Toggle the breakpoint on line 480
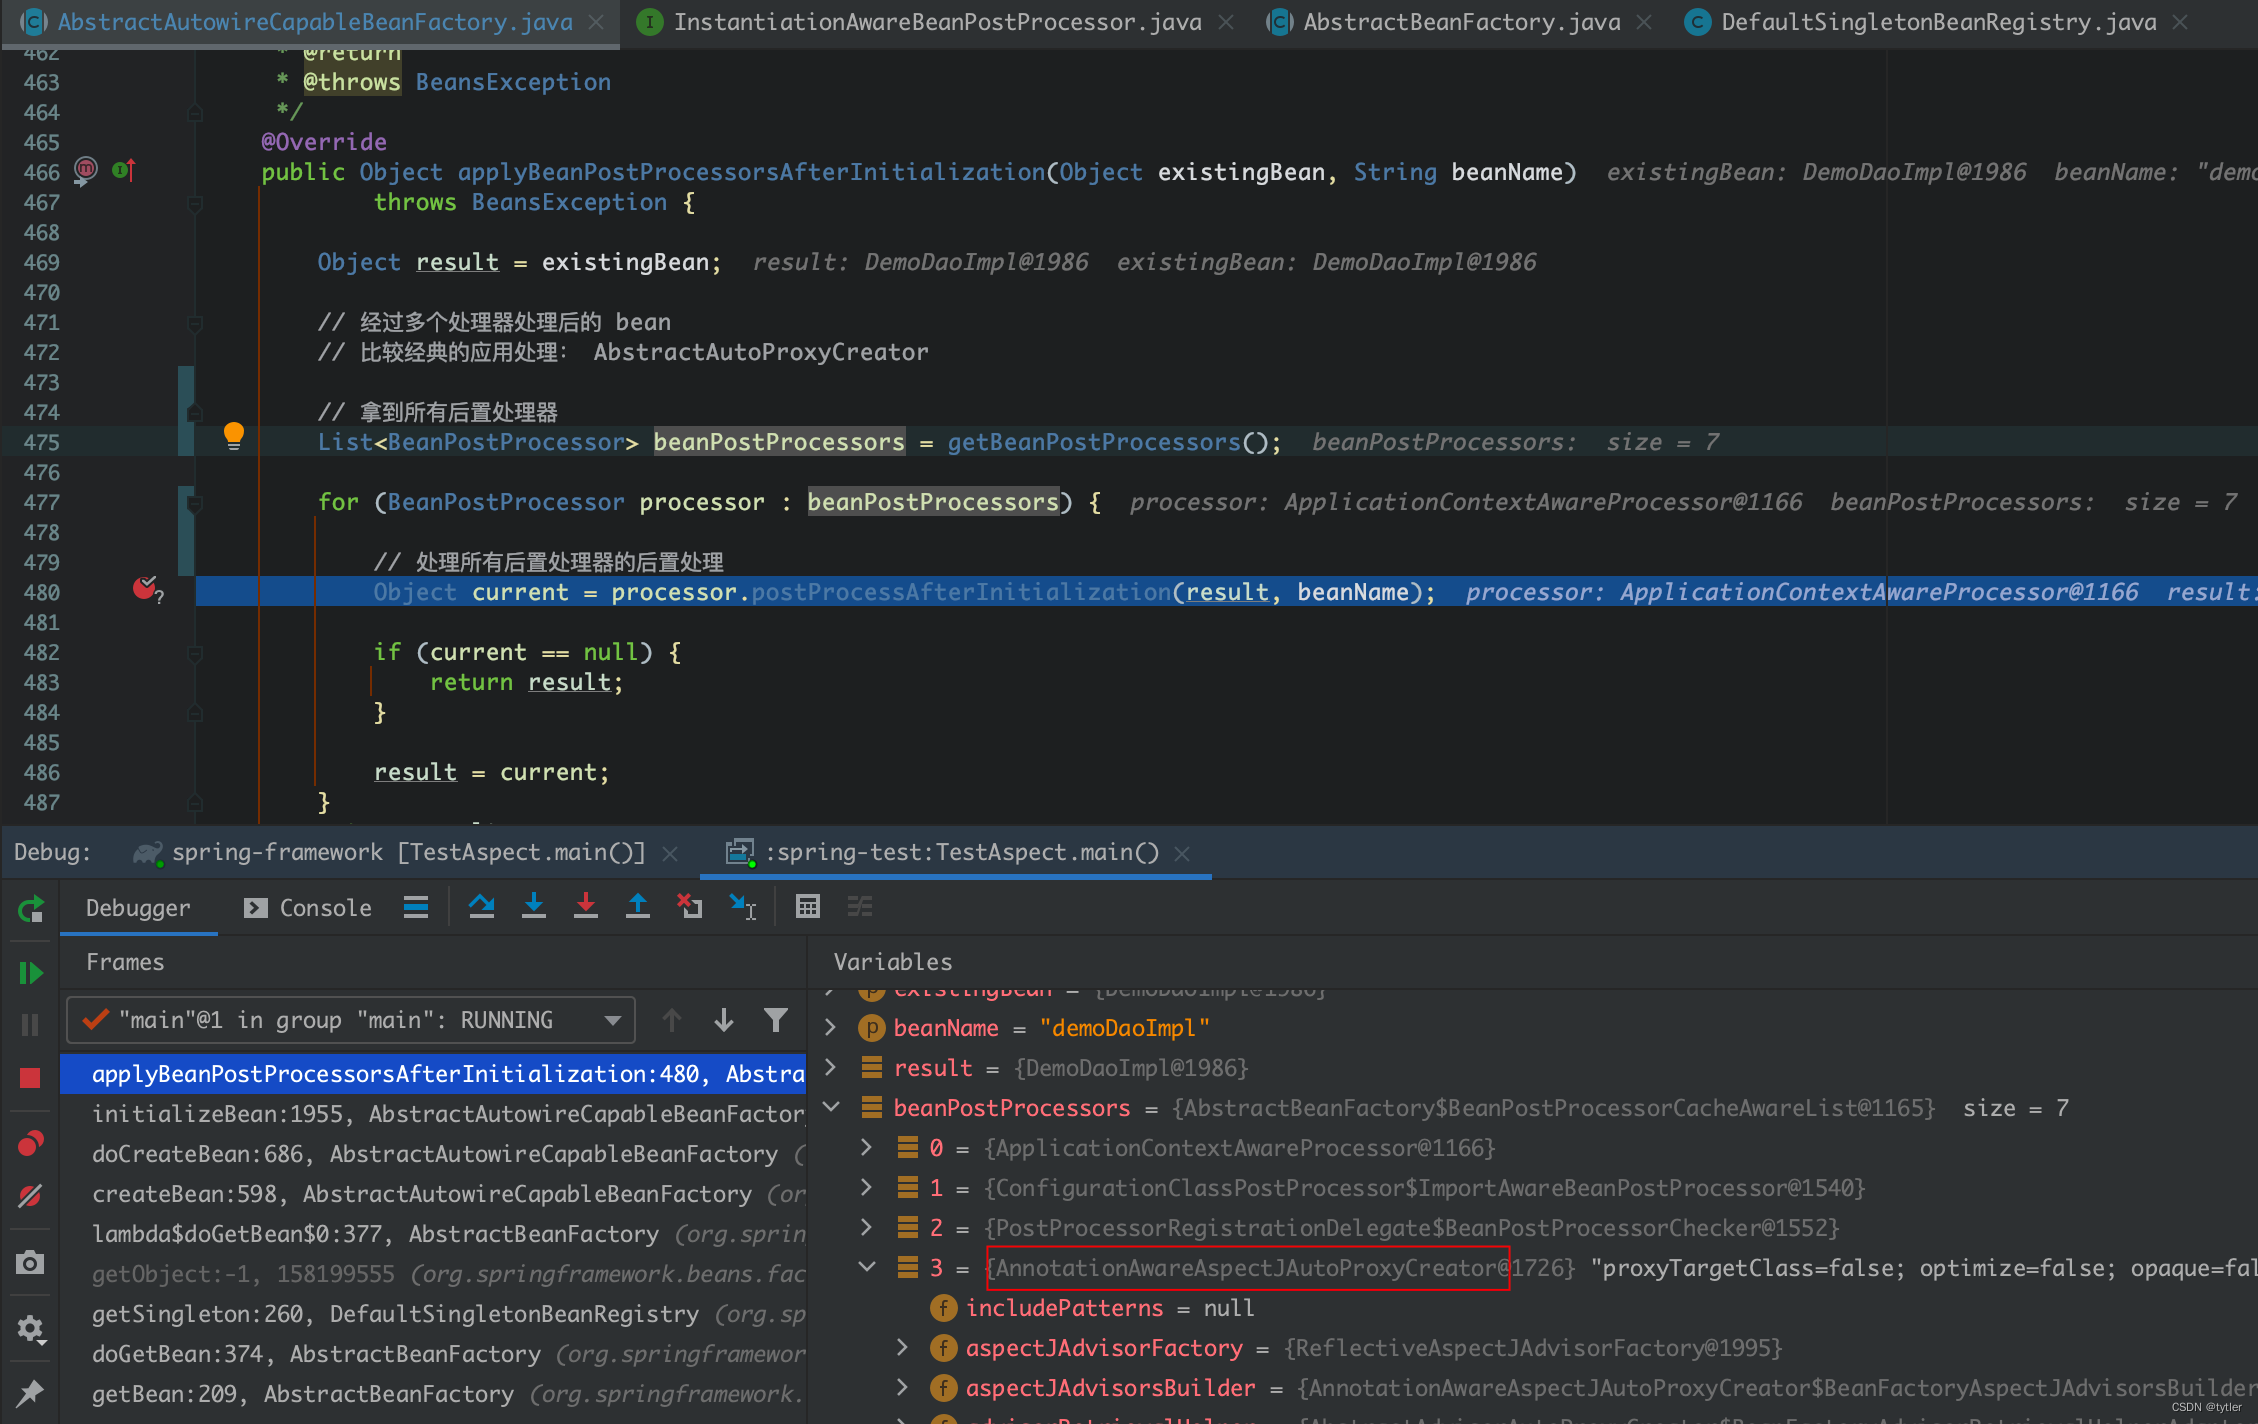The image size is (2258, 1424). (146, 590)
